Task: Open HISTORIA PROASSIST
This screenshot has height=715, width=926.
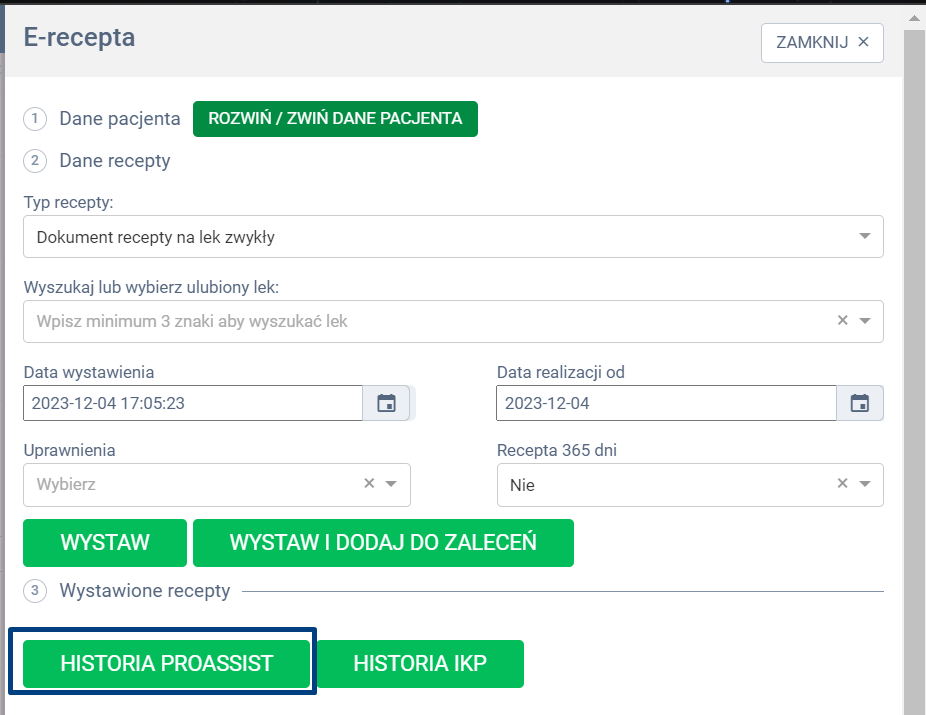Action: click(x=166, y=664)
